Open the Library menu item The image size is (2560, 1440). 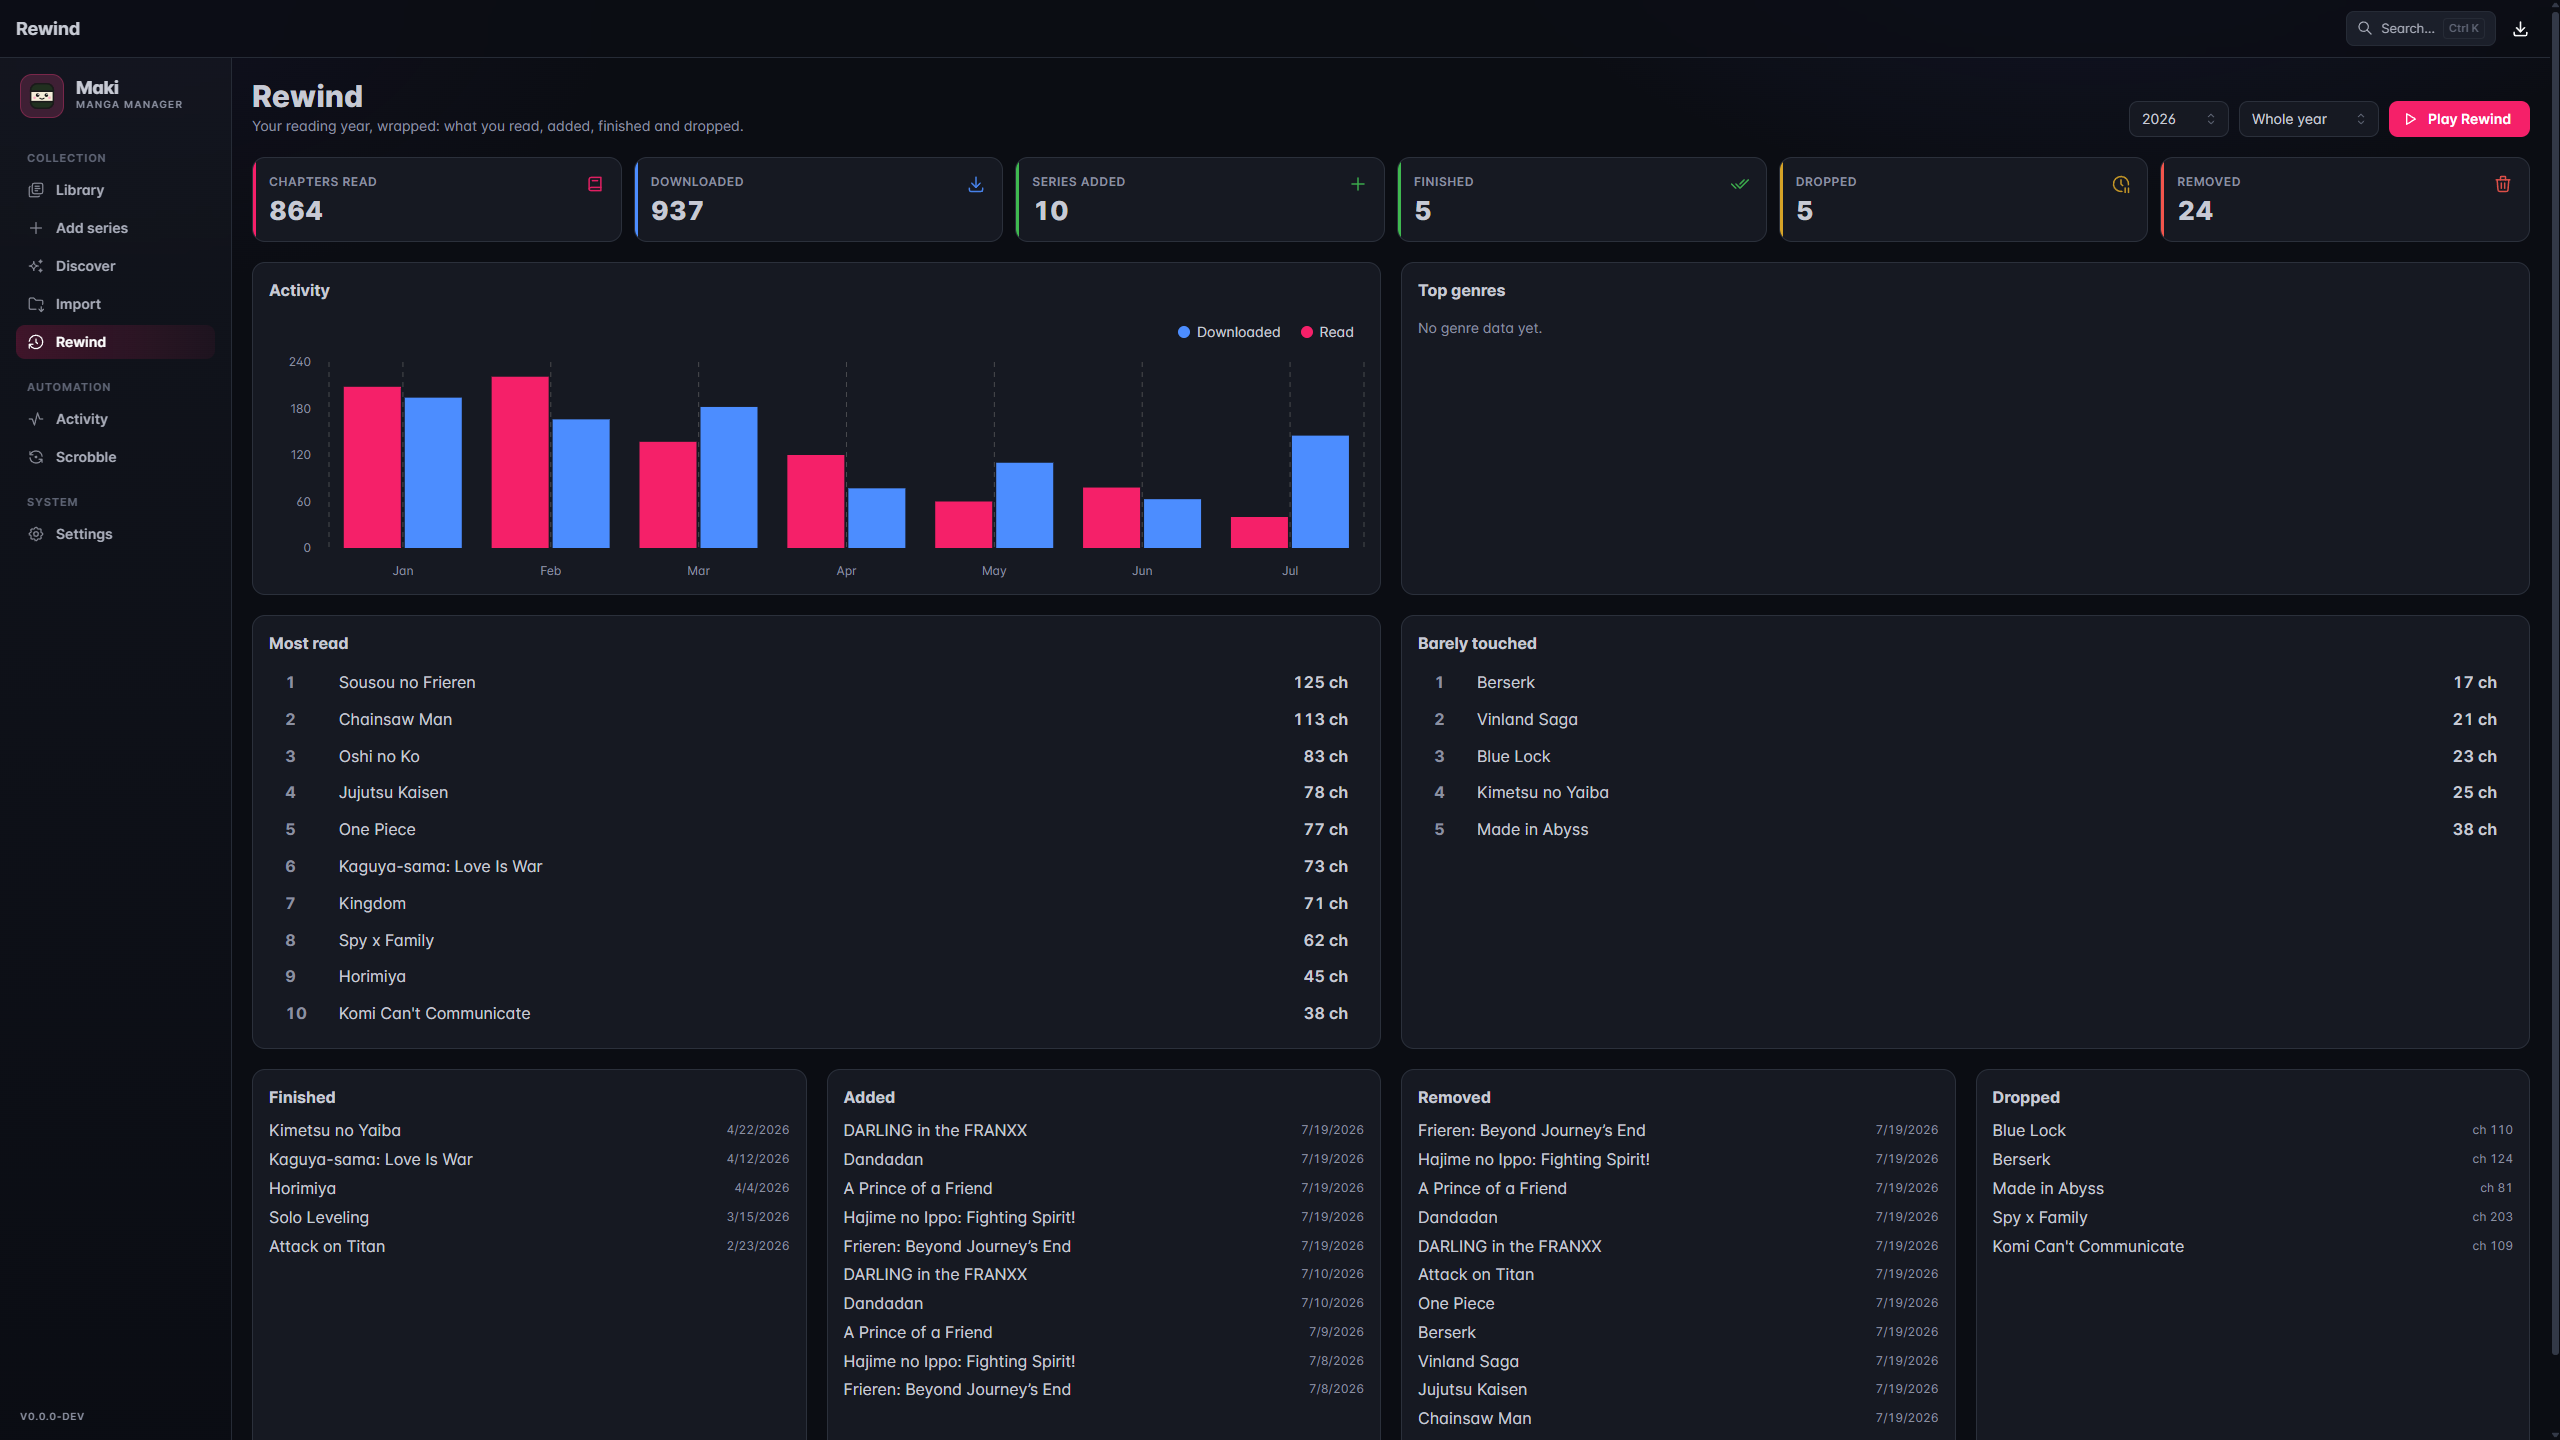pyautogui.click(x=115, y=190)
